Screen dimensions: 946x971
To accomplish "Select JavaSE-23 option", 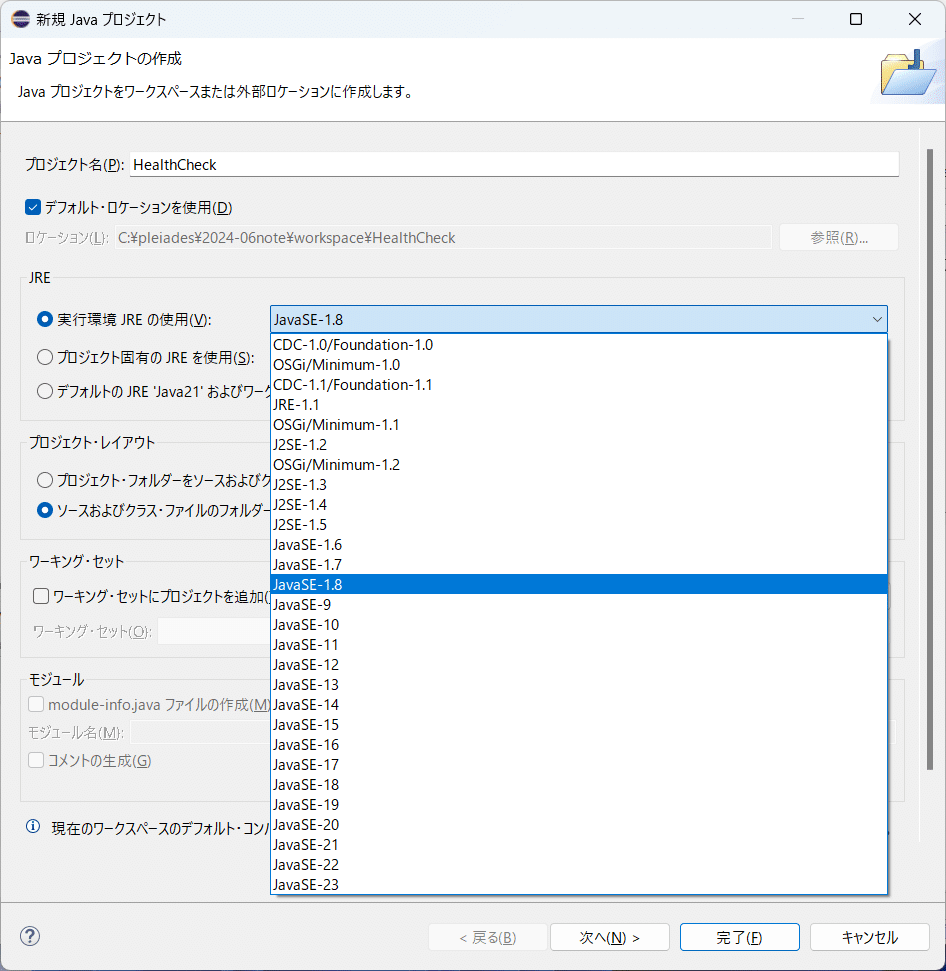I will [x=578, y=884].
